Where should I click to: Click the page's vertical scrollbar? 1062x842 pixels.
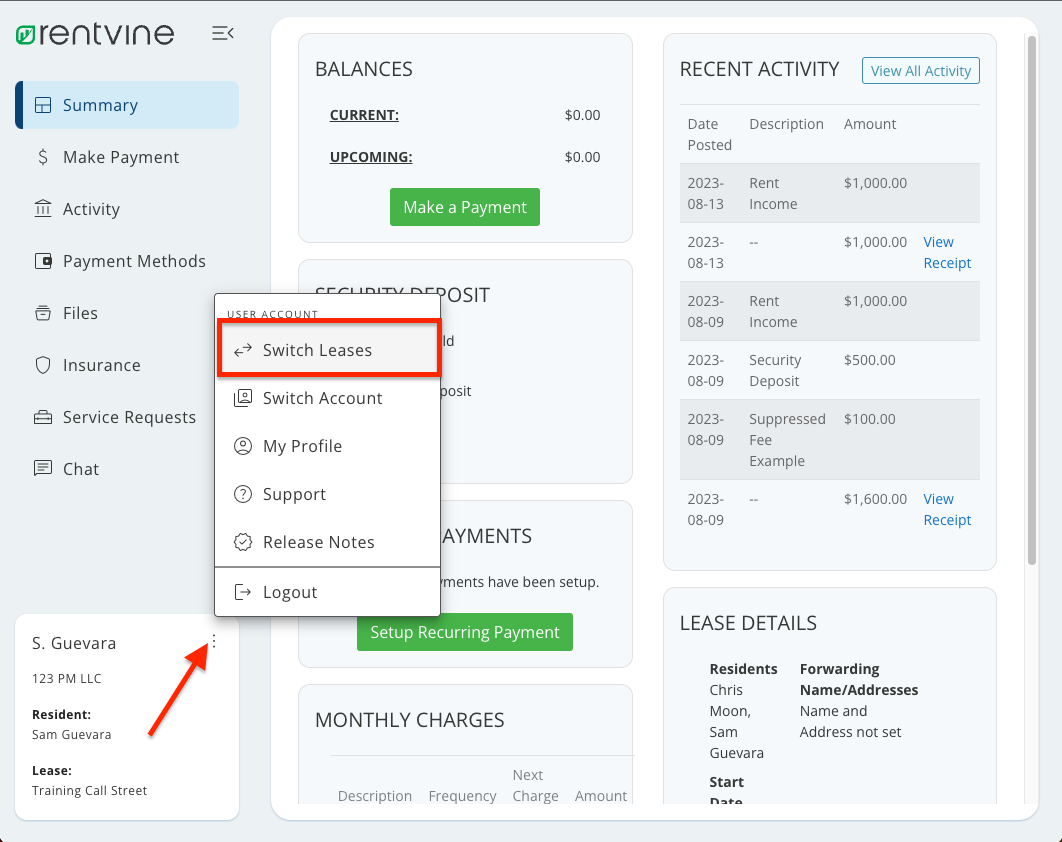point(1032,300)
